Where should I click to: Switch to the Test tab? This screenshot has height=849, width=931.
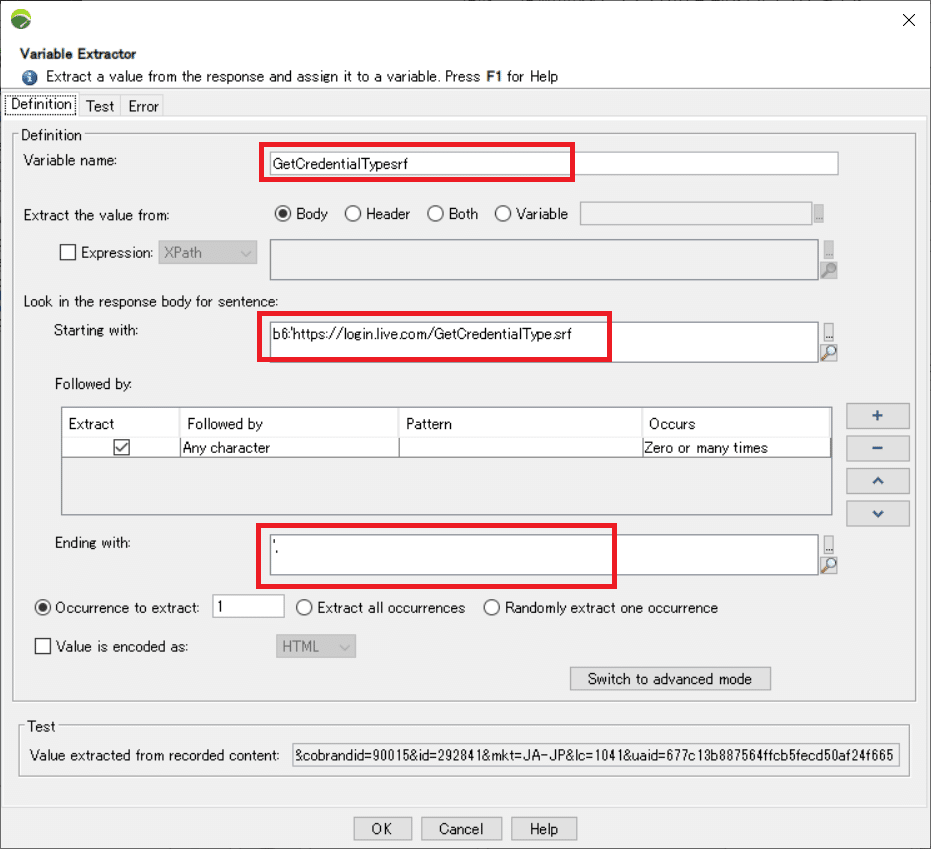(100, 106)
